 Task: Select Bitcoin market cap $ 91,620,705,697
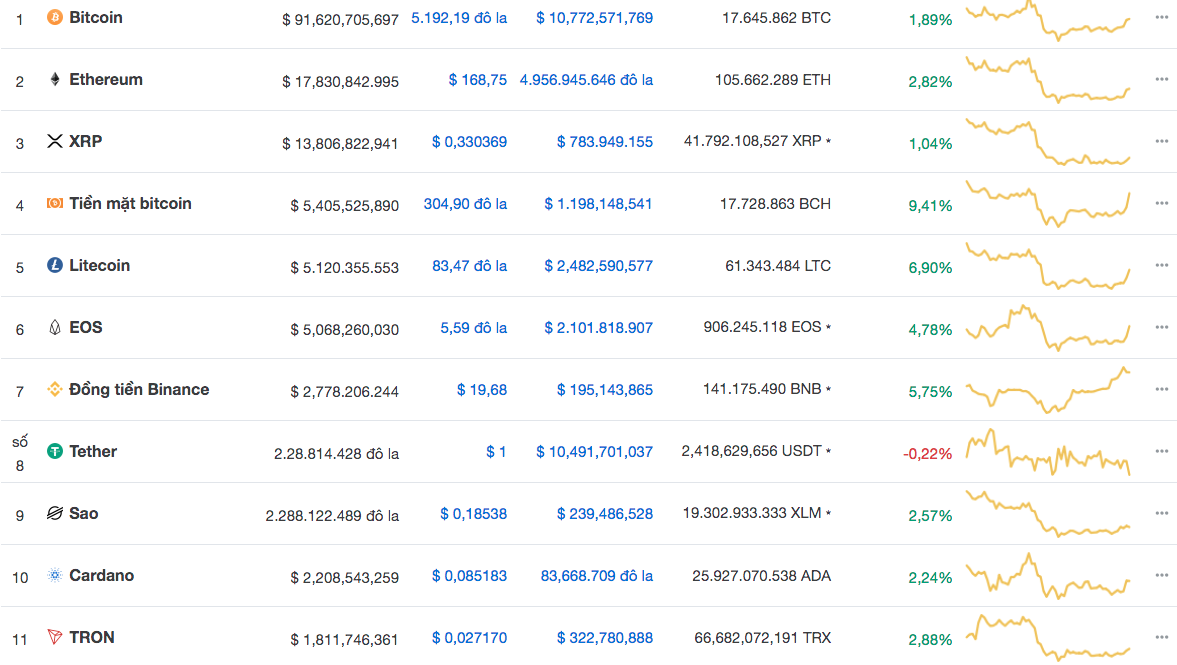pos(340,20)
